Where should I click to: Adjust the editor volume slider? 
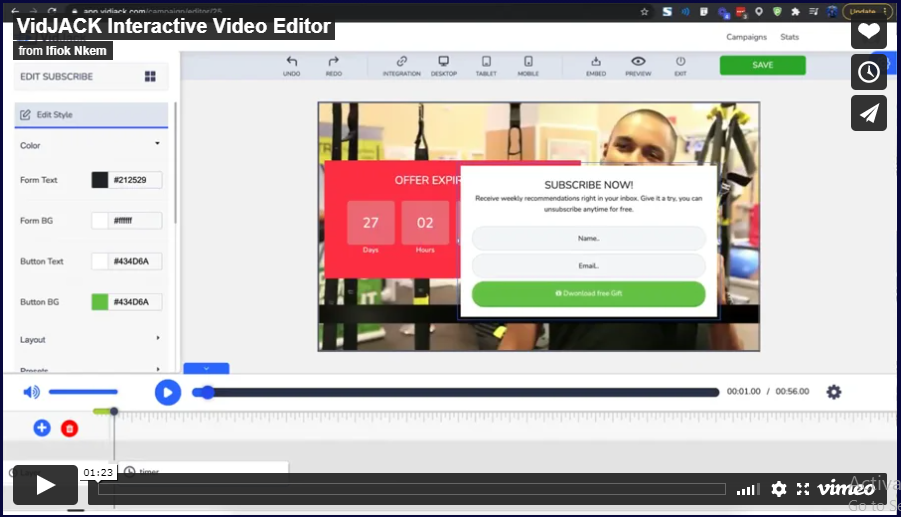click(83, 392)
